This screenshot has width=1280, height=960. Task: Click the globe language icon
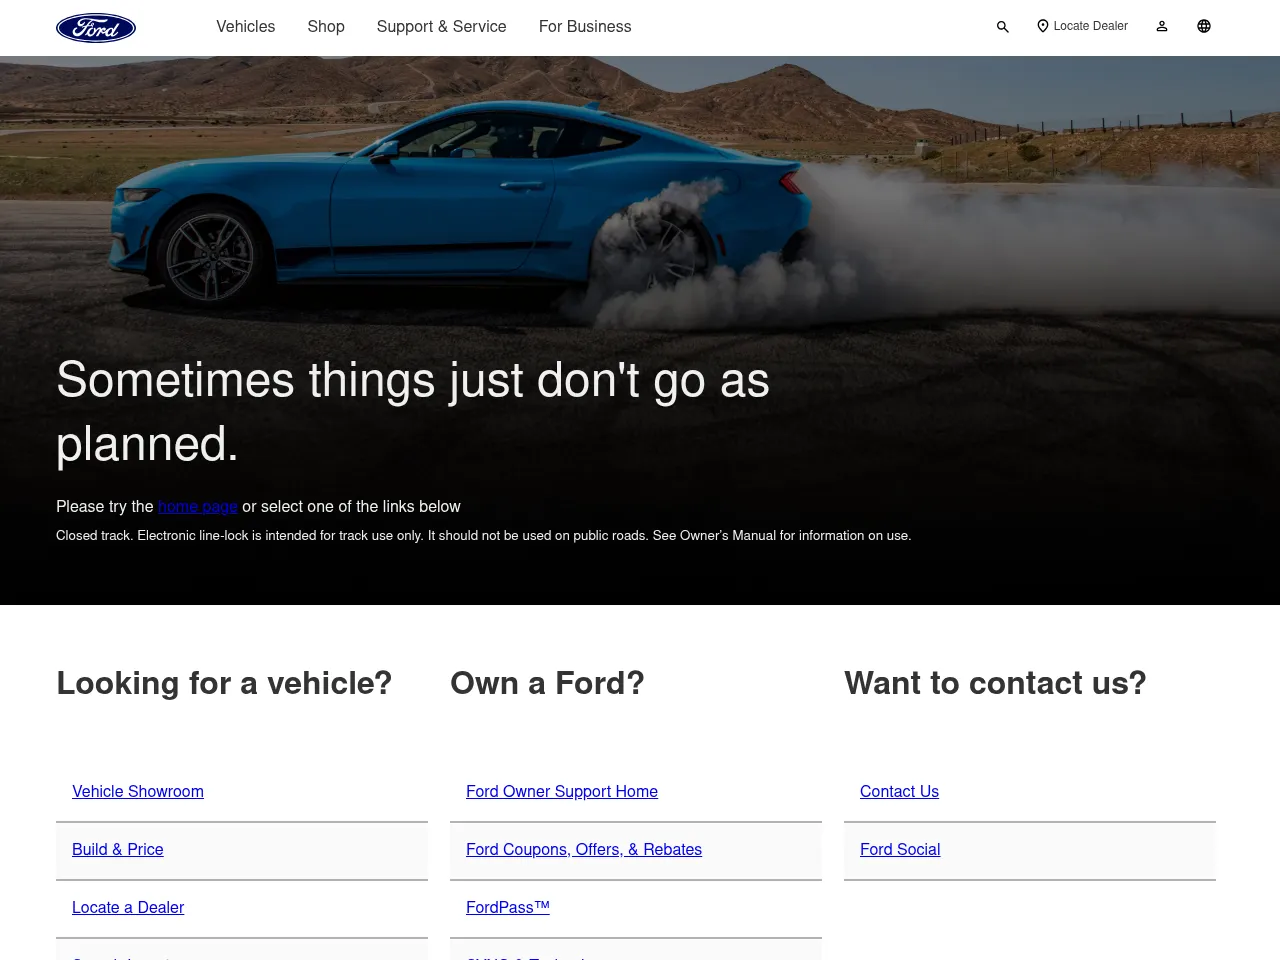tap(1204, 27)
